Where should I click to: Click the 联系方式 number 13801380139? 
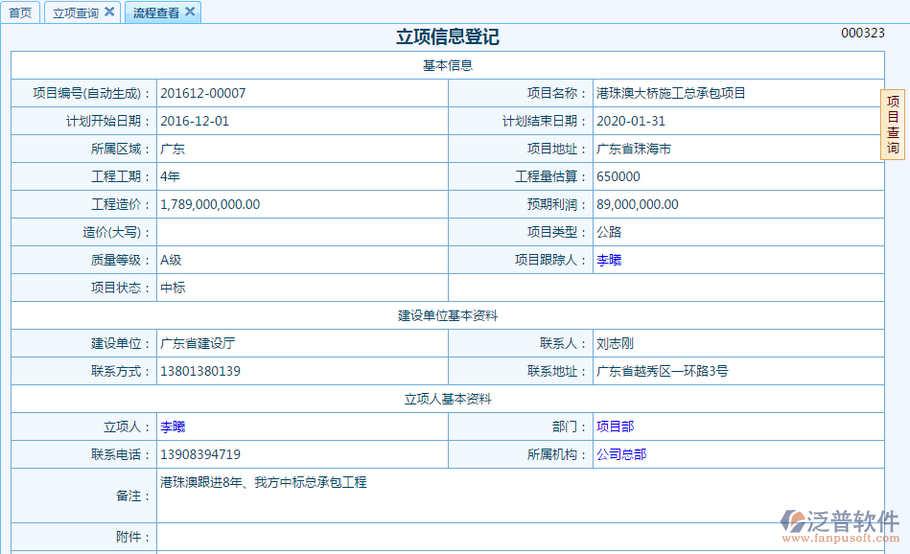pyautogui.click(x=200, y=371)
